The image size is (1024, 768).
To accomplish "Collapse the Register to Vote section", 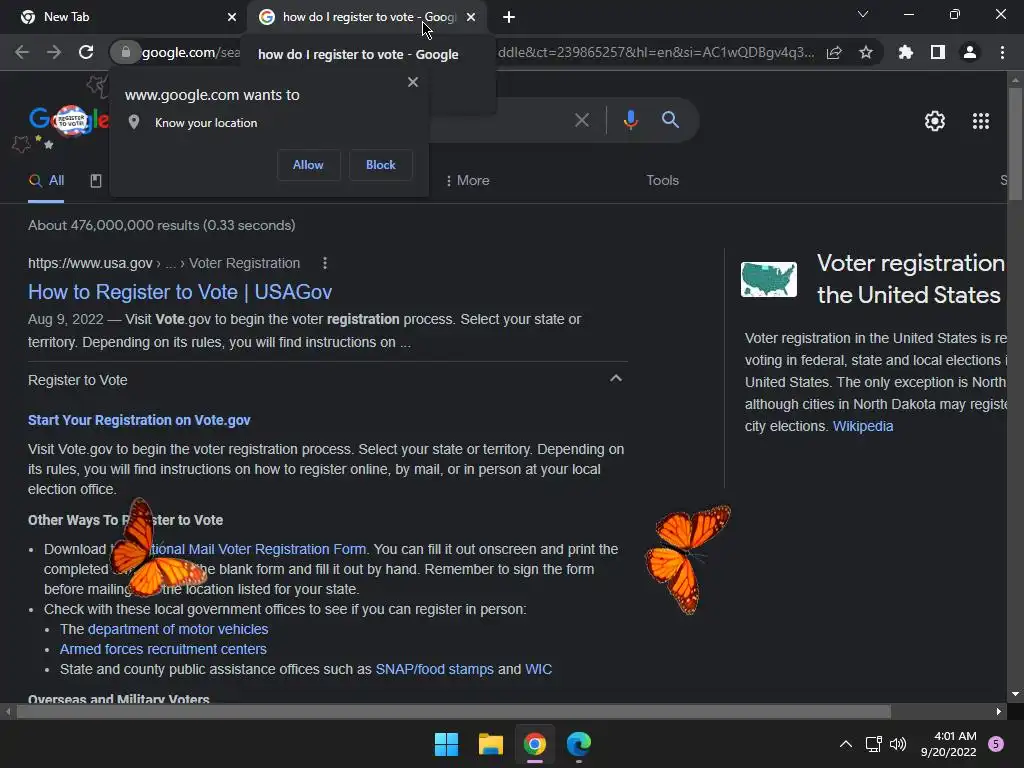I will (x=615, y=379).
